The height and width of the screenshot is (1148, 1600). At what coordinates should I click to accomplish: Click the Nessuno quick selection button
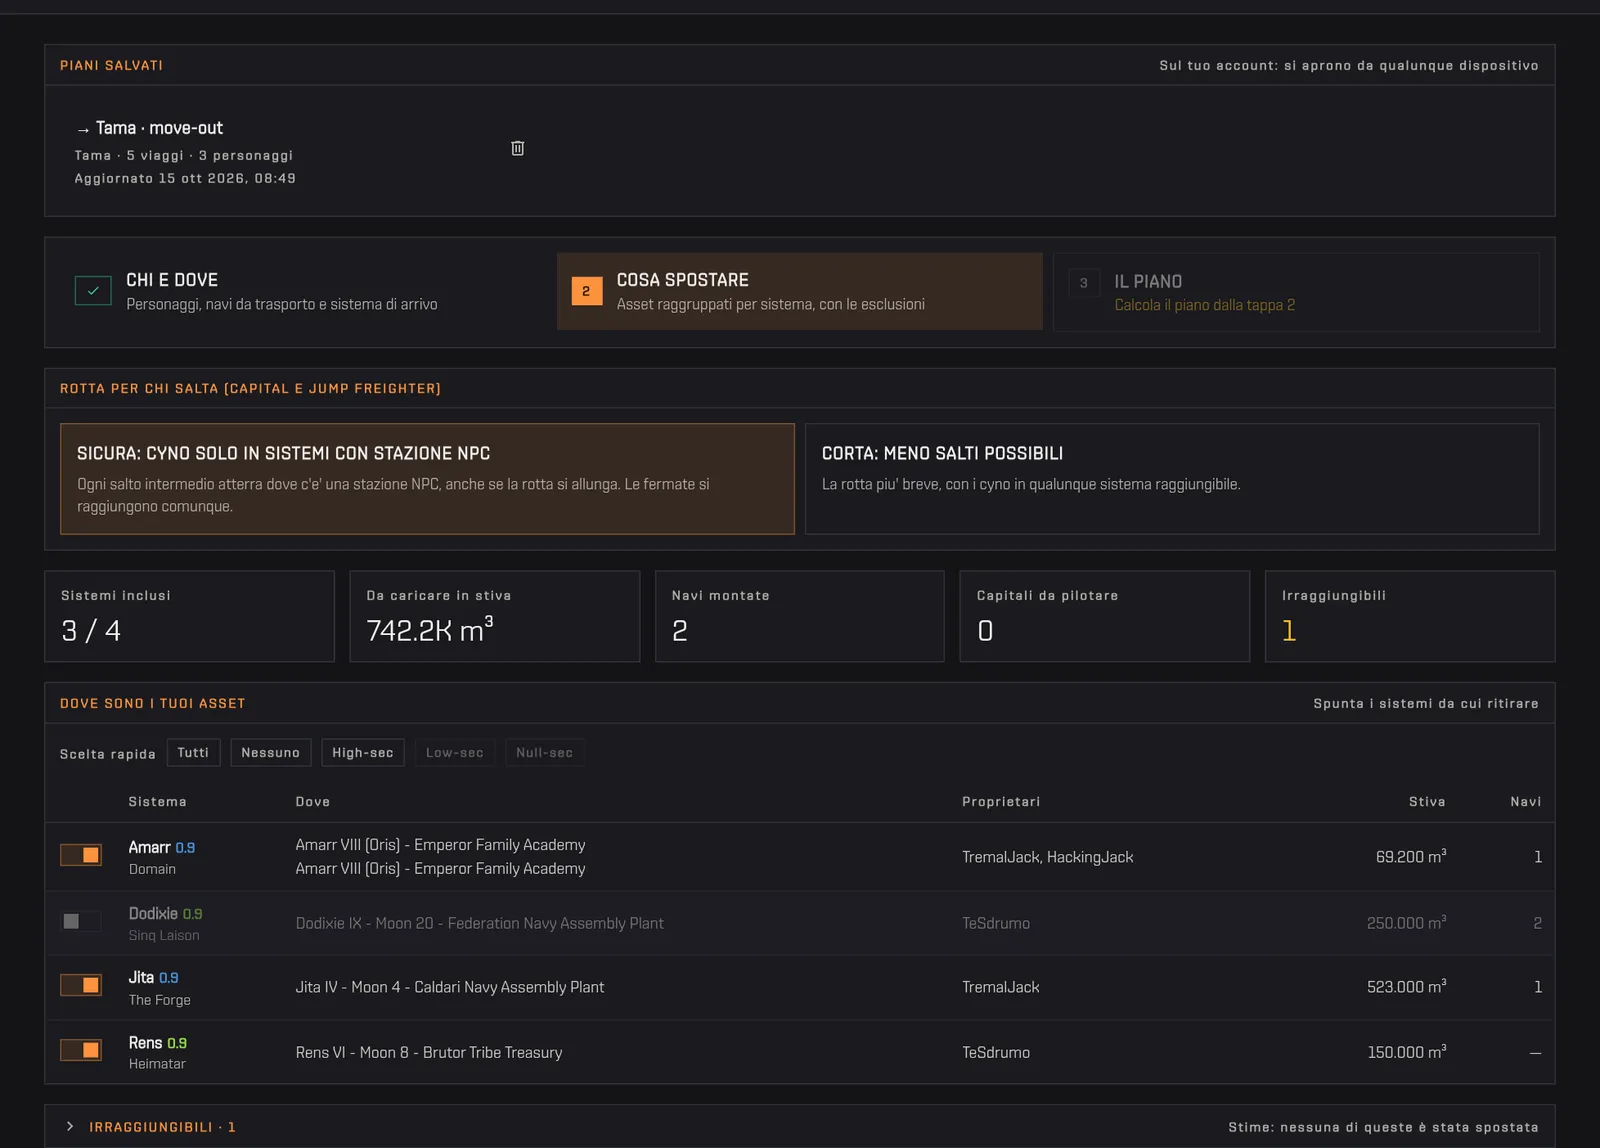[271, 753]
